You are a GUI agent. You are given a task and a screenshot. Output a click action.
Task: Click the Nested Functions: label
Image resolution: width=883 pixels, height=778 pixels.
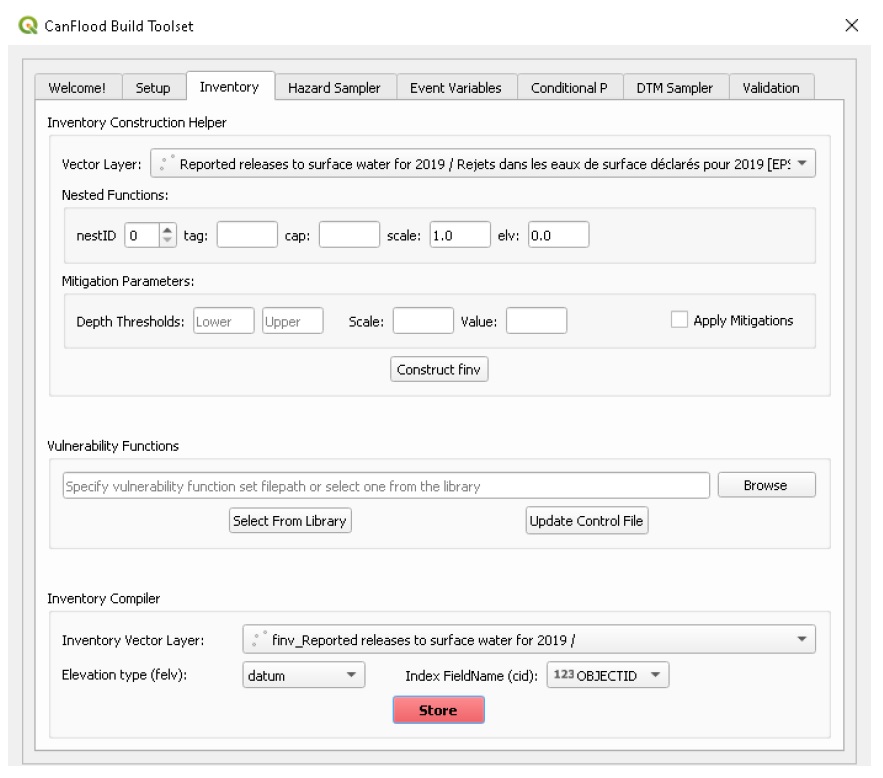click(x=115, y=195)
